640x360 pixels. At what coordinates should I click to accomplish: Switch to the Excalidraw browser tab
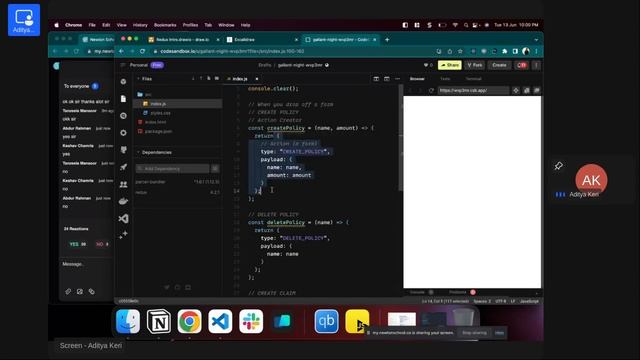261,40
